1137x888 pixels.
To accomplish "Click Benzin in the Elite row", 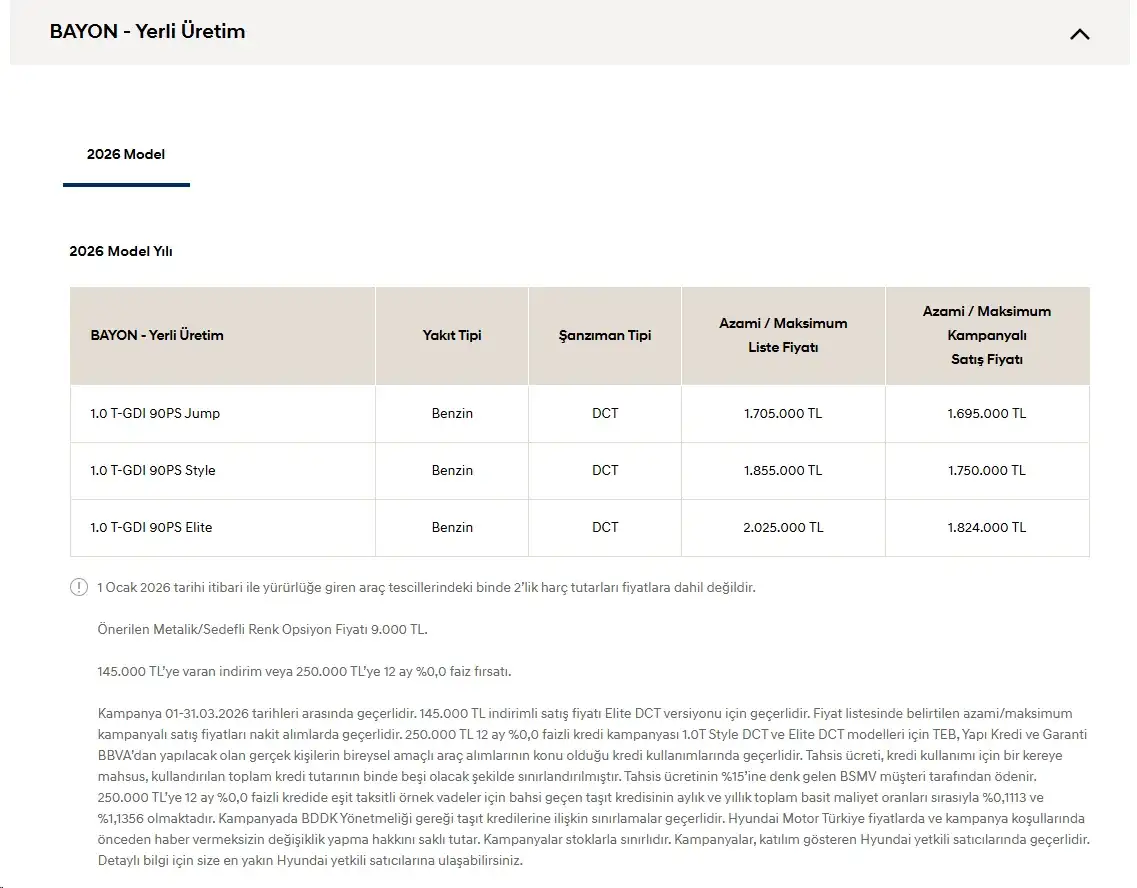I will tap(452, 528).
